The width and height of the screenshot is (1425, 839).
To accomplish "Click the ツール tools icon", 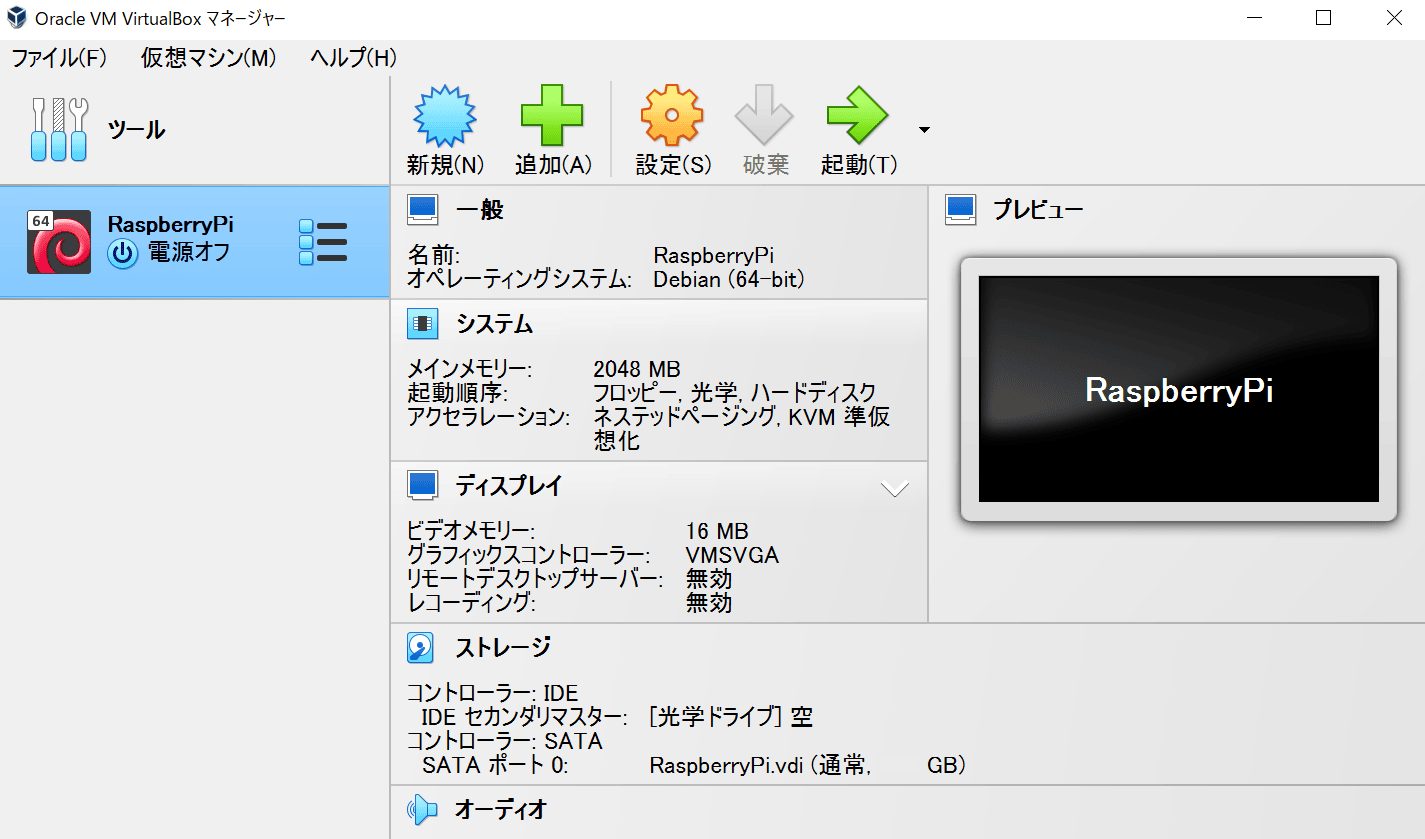I will pyautogui.click(x=59, y=130).
